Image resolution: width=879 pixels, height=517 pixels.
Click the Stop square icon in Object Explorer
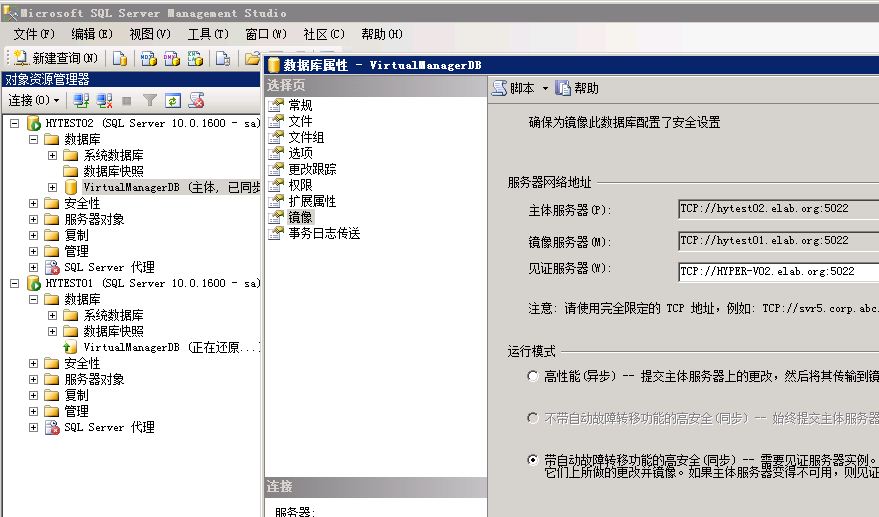click(x=127, y=101)
